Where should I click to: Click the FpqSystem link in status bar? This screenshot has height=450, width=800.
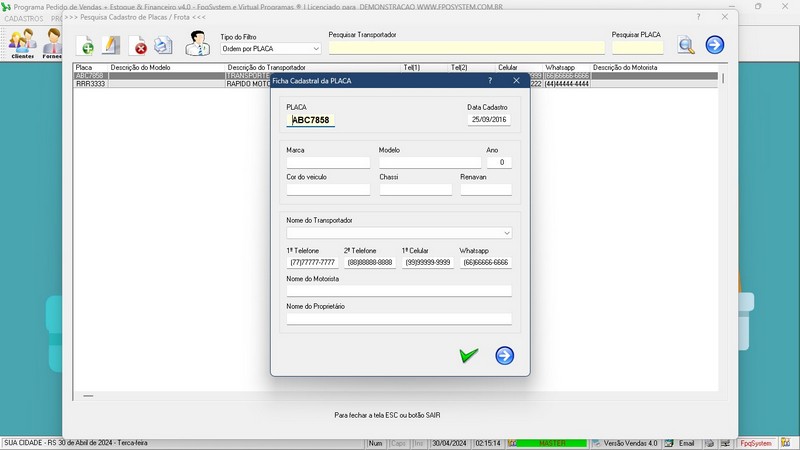tap(756, 443)
